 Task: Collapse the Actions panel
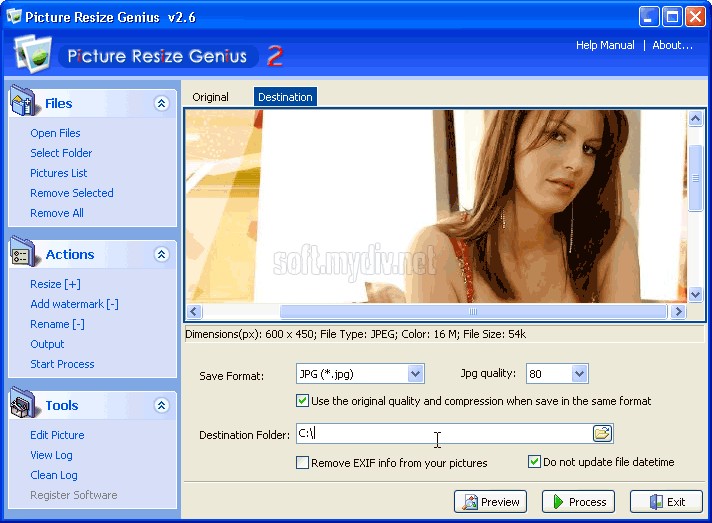pyautogui.click(x=161, y=254)
